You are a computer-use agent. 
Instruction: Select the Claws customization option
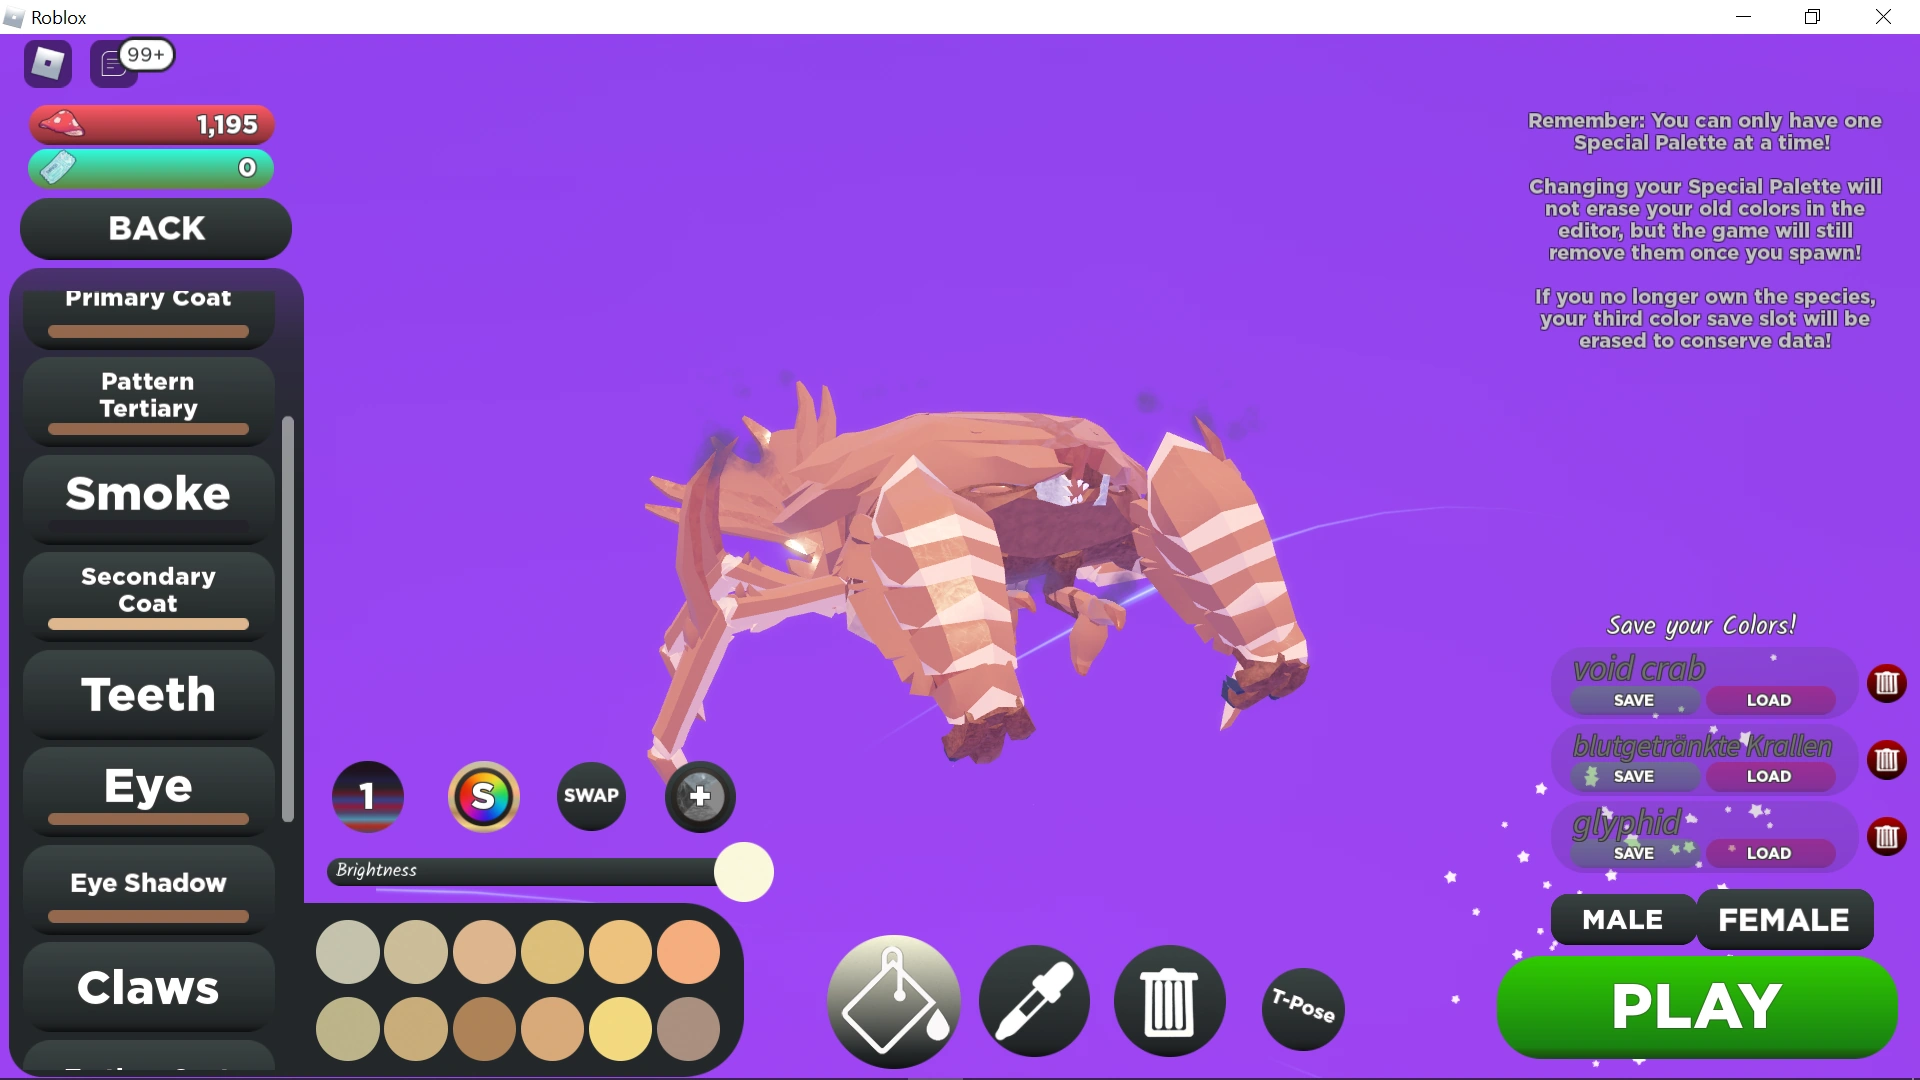pos(148,988)
